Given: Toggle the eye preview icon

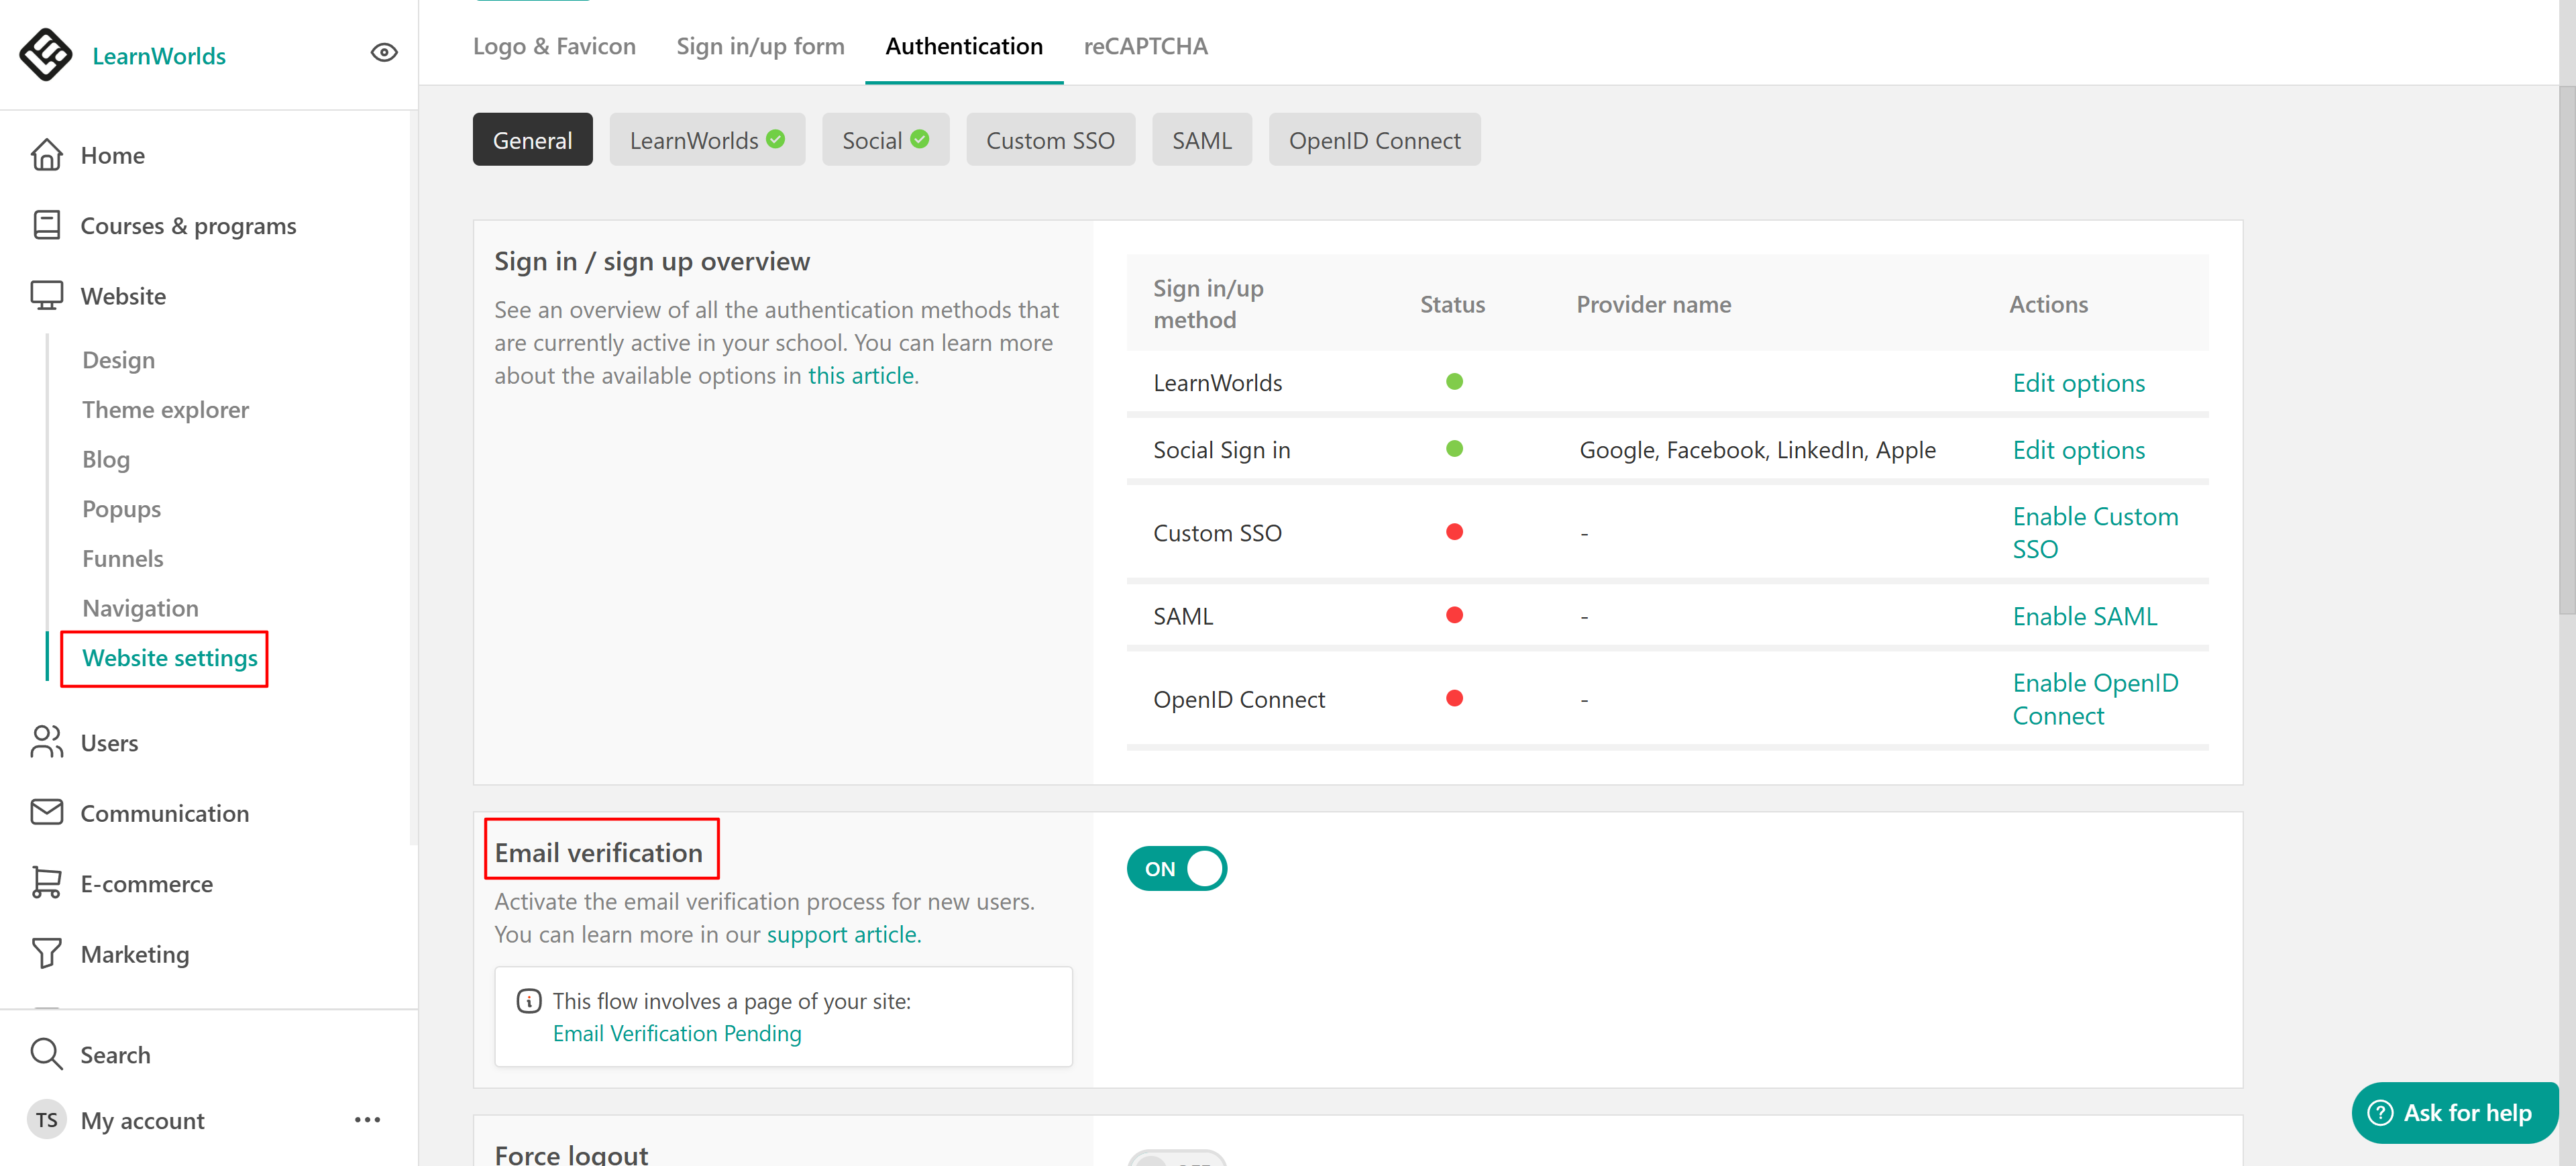Looking at the screenshot, I should point(384,53).
